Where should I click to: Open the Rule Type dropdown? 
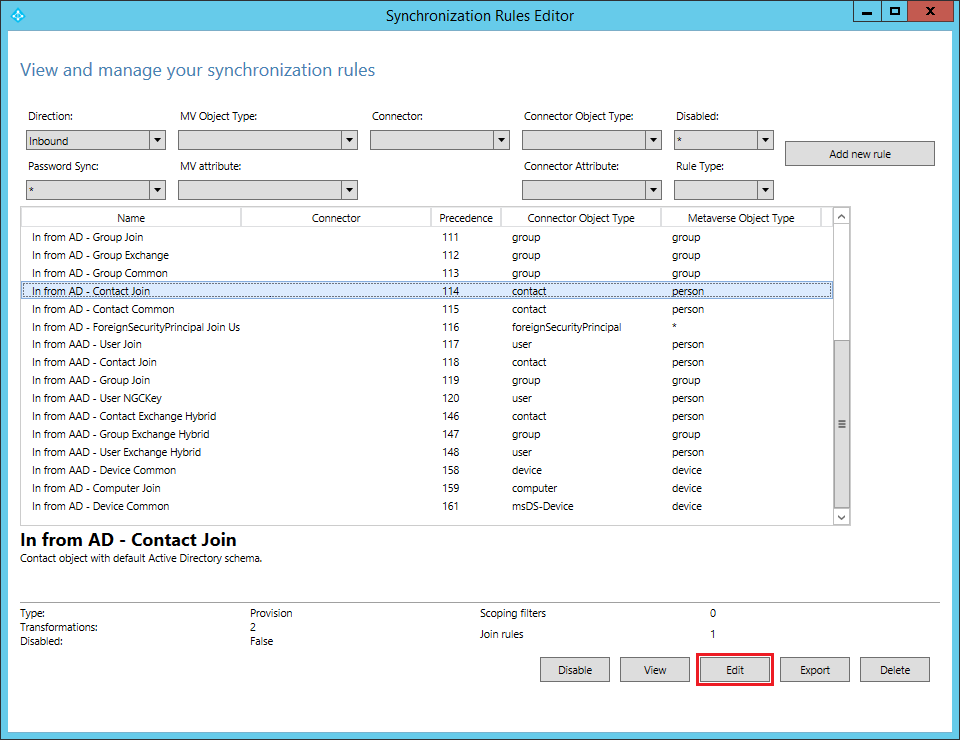pos(765,189)
